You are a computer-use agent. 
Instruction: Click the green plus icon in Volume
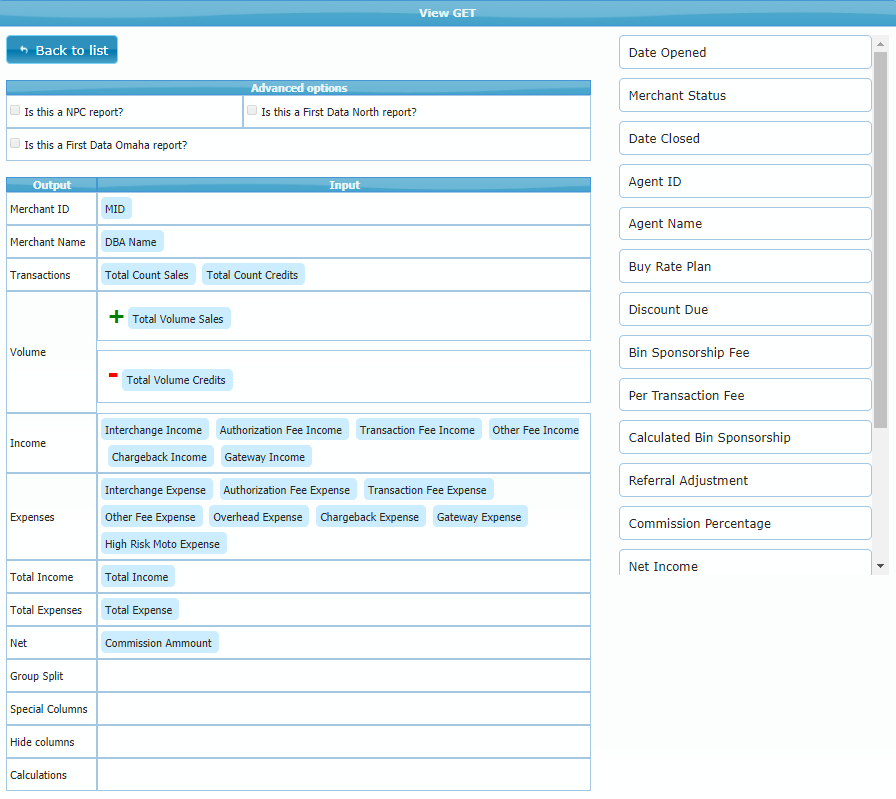click(116, 317)
